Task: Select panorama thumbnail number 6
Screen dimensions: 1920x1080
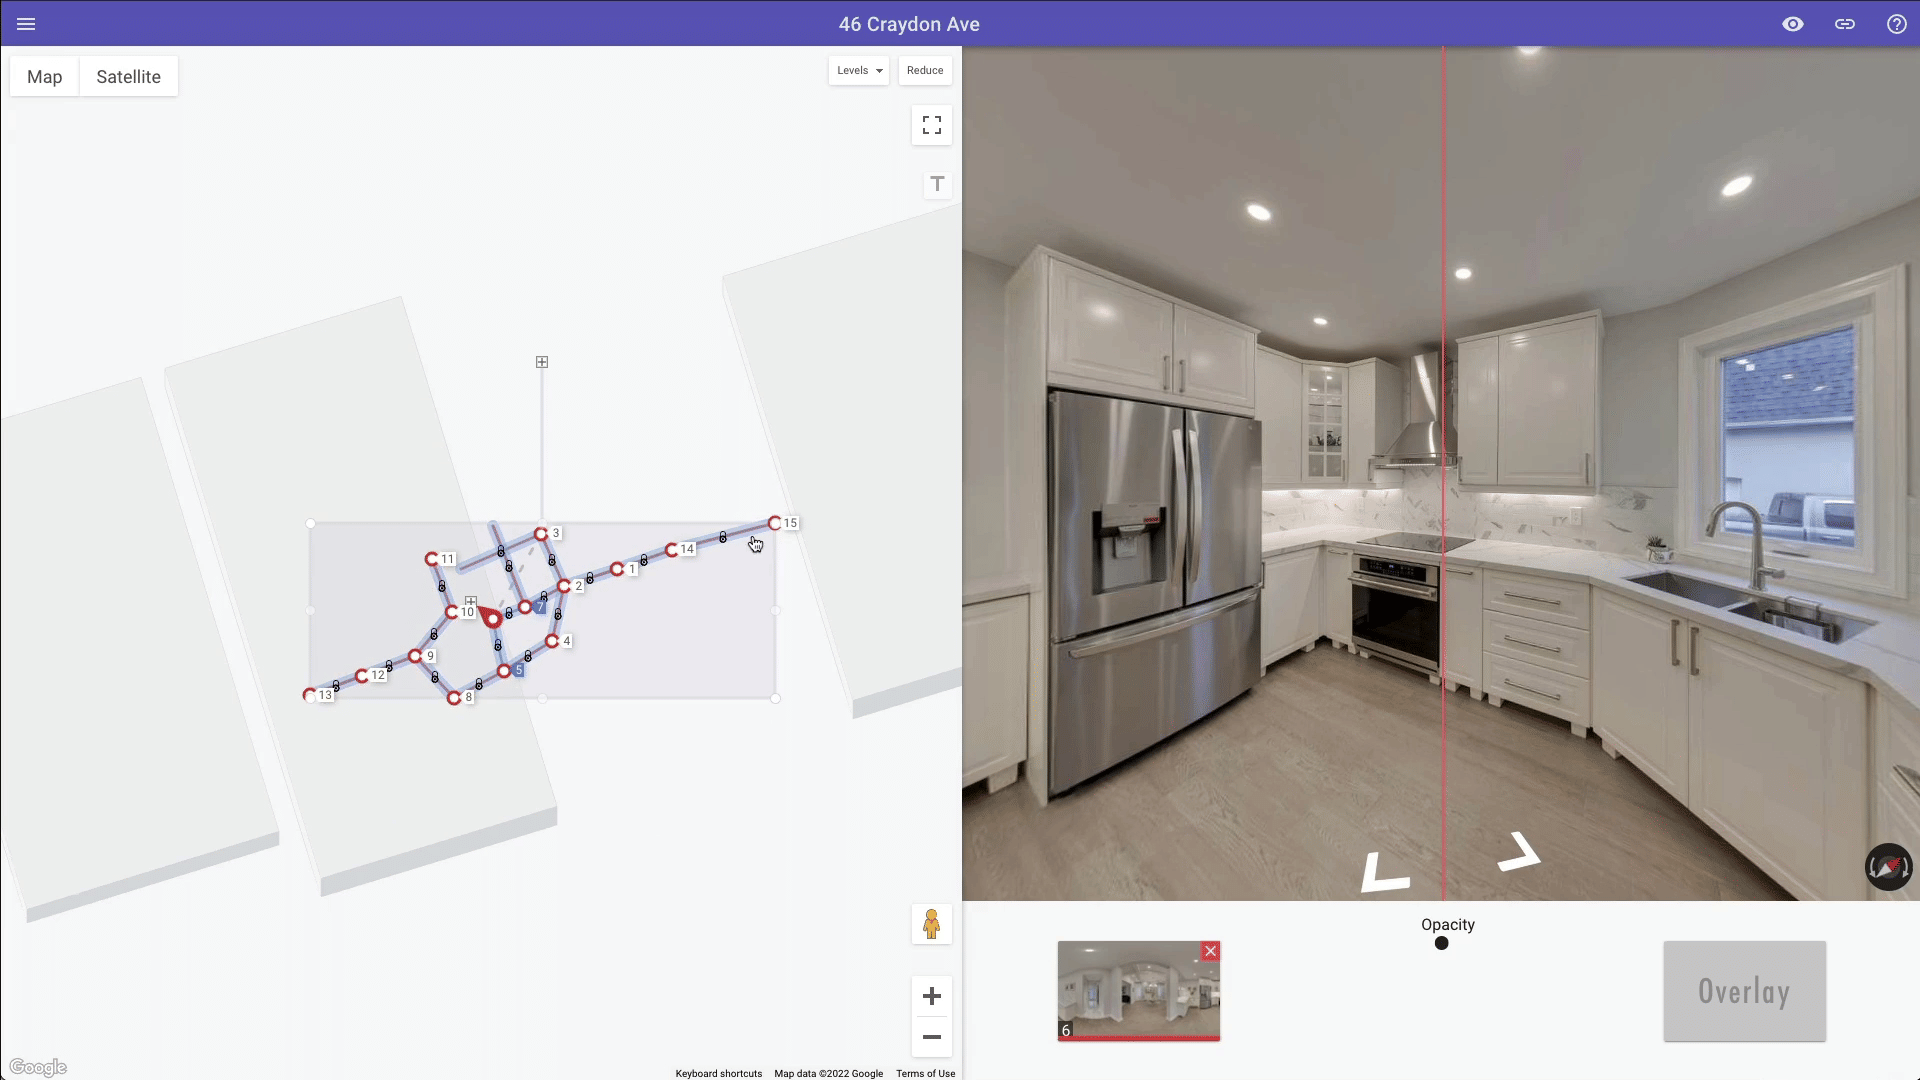Action: coord(1138,991)
